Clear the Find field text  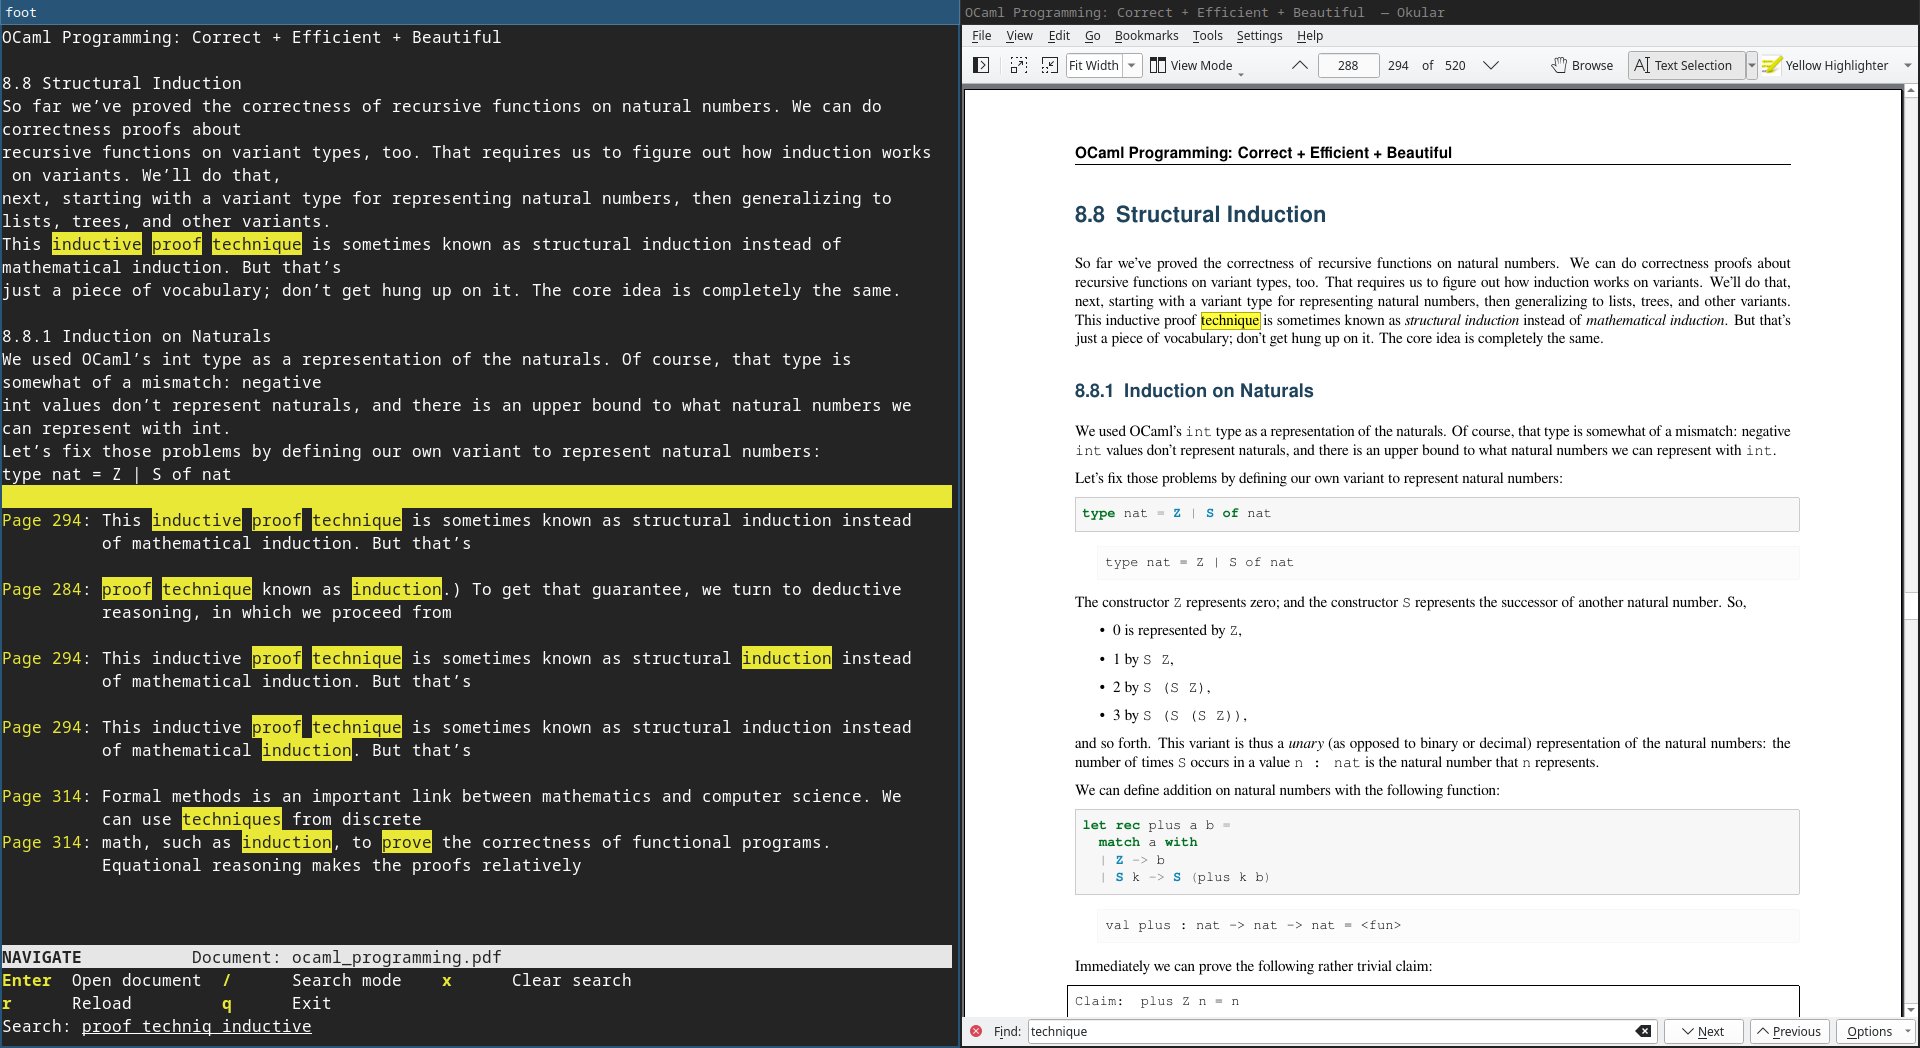click(x=1642, y=1031)
